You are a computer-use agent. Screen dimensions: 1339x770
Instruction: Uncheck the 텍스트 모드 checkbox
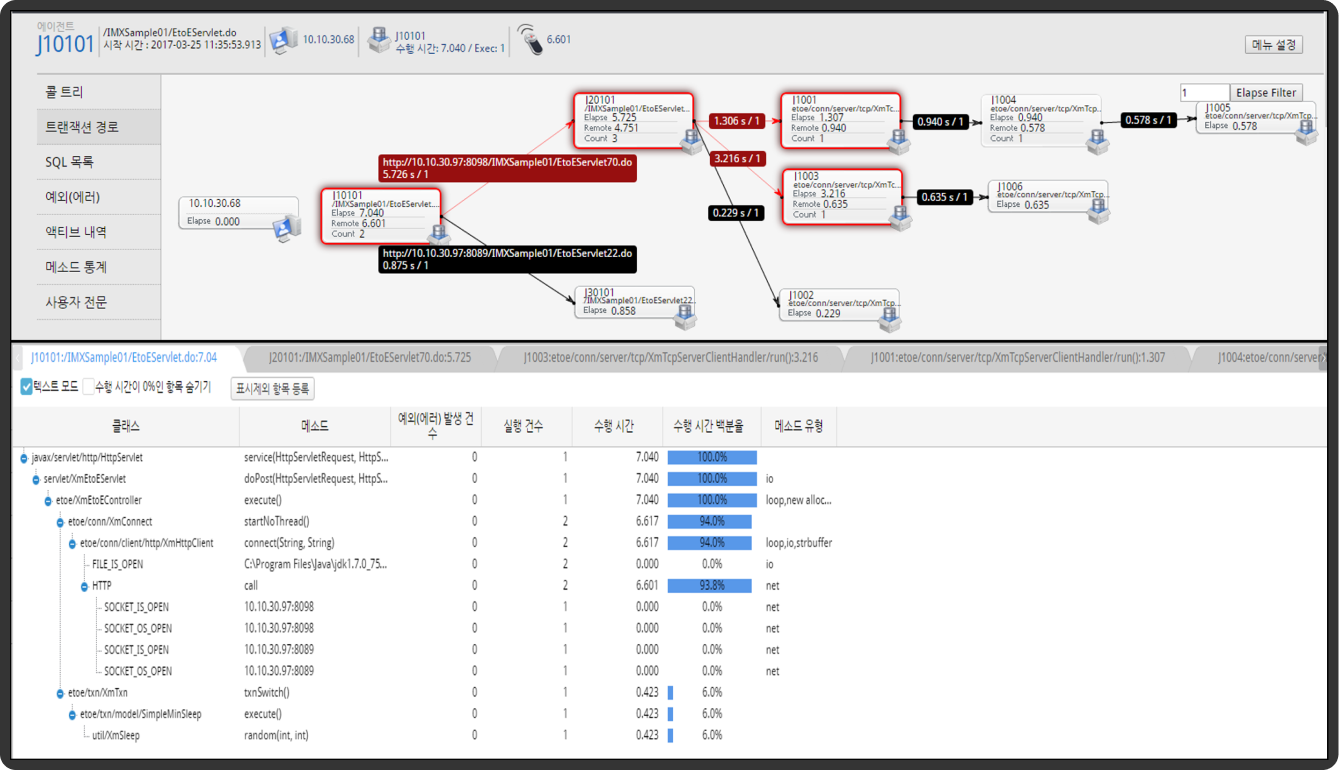tap(27, 387)
